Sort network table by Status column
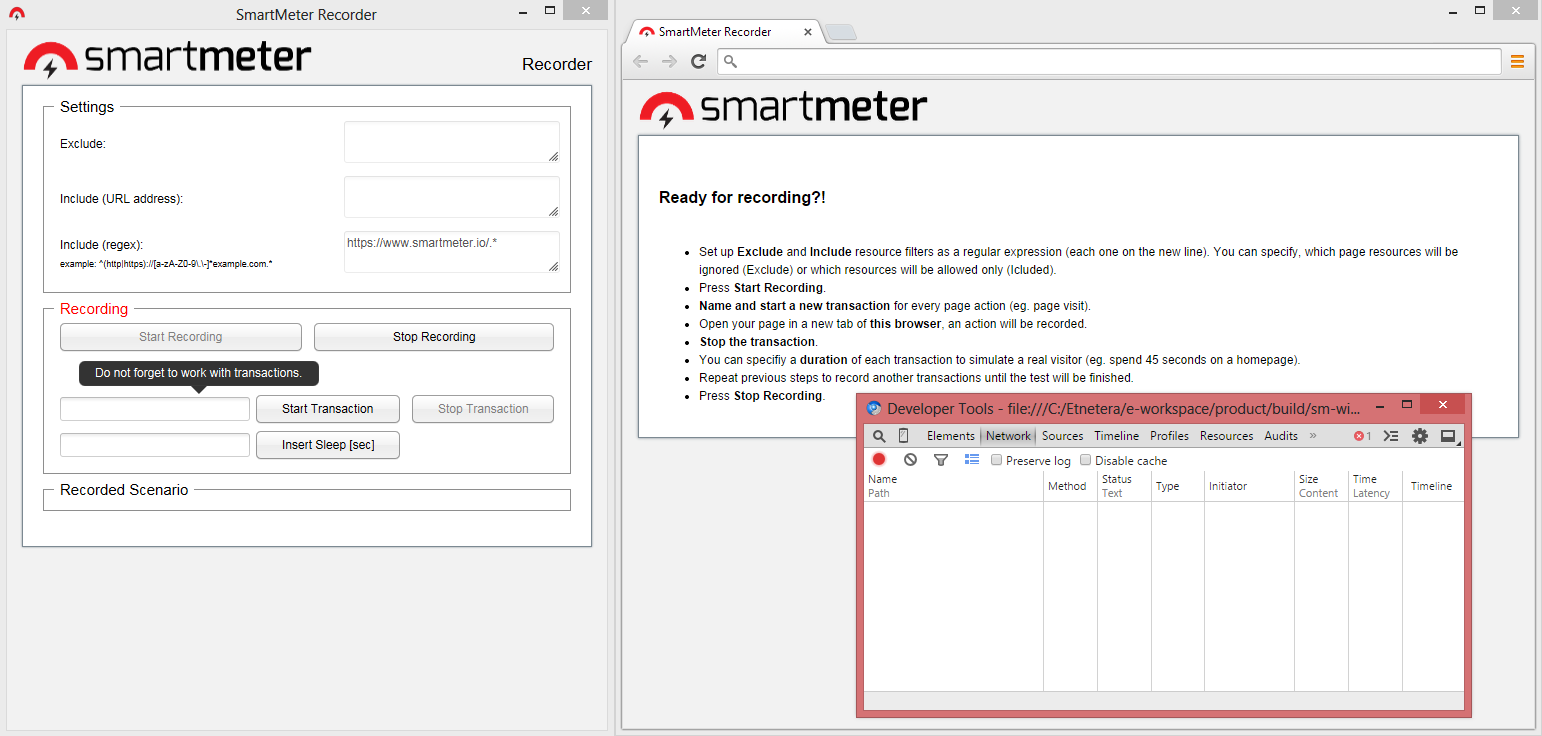 coord(1124,486)
